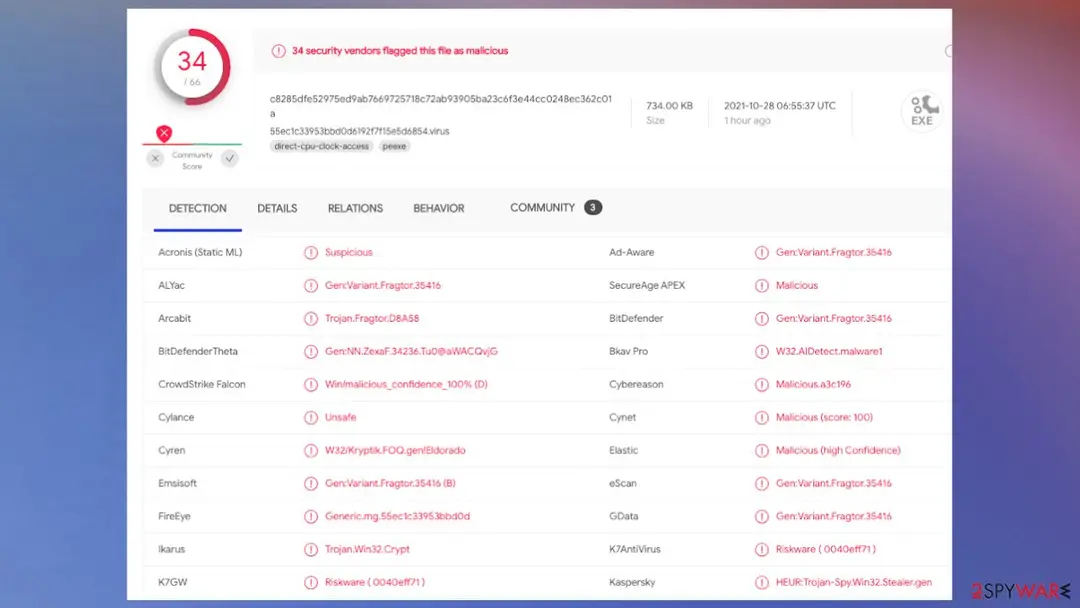The height and width of the screenshot is (608, 1080).
Task: Click the 734.00 KB size value
Action: pos(669,105)
